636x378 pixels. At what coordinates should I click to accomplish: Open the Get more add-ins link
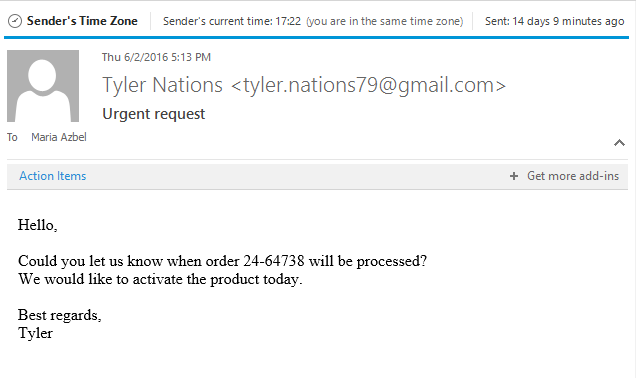tap(573, 176)
